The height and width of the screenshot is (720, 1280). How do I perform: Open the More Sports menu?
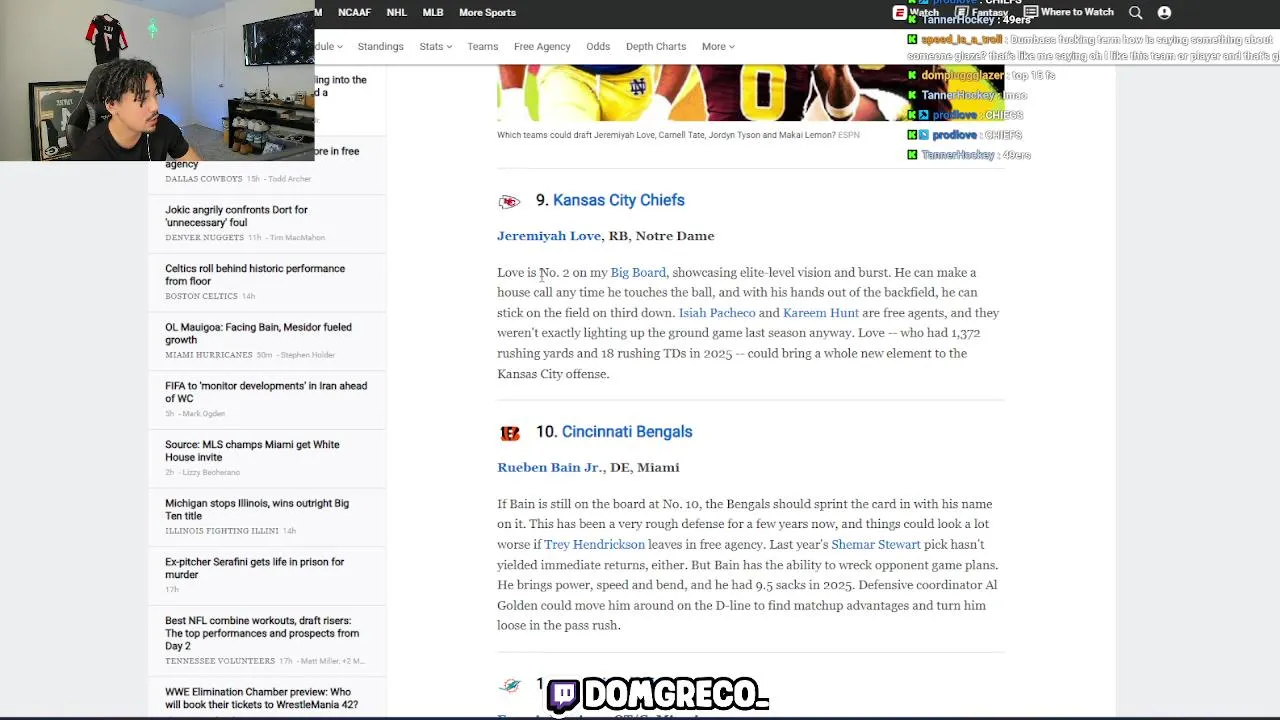point(487,12)
